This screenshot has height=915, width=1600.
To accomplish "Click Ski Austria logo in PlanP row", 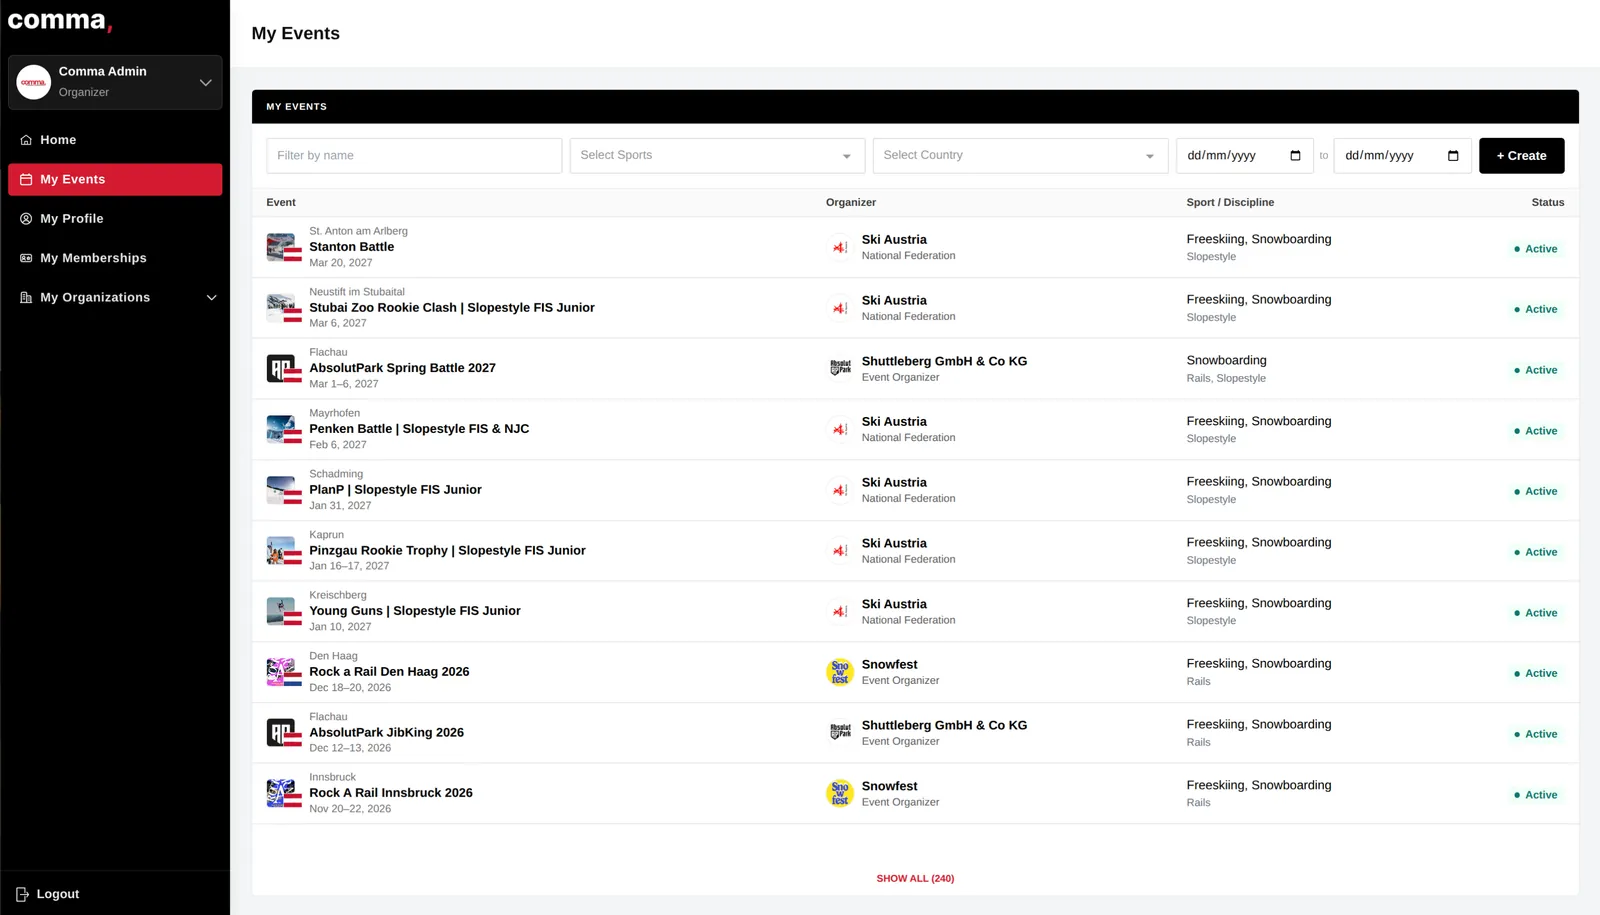I will click(840, 490).
